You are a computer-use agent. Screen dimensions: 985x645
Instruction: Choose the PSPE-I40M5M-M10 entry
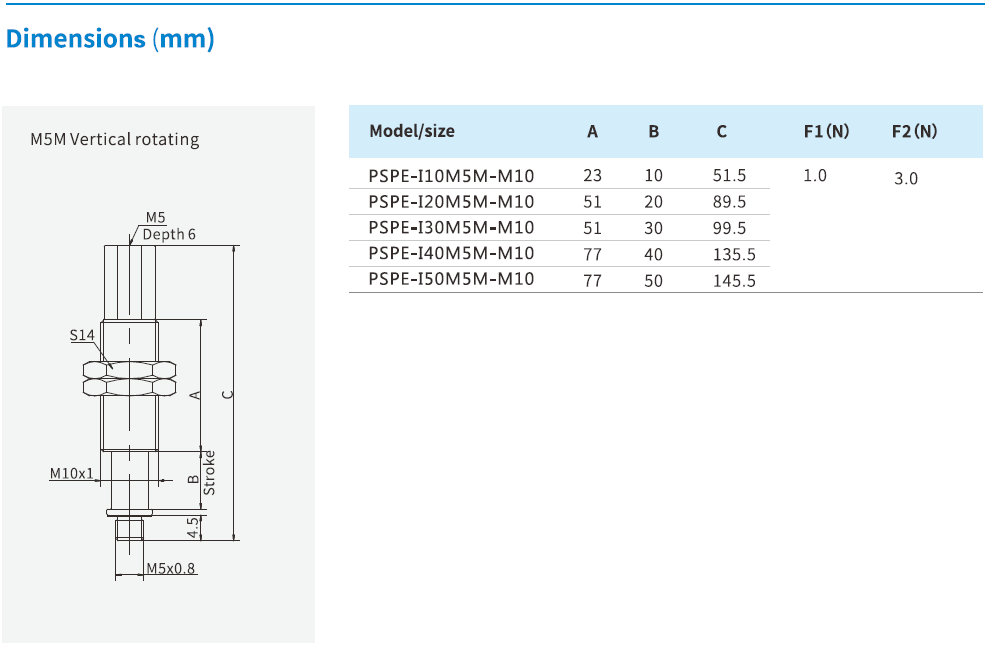[451, 254]
